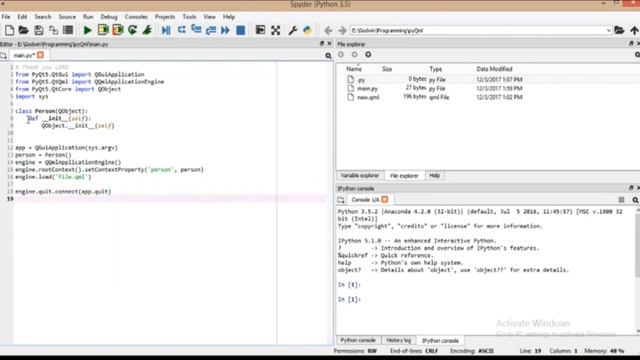
Task: Open the Source menu
Action: [x=67, y=17]
